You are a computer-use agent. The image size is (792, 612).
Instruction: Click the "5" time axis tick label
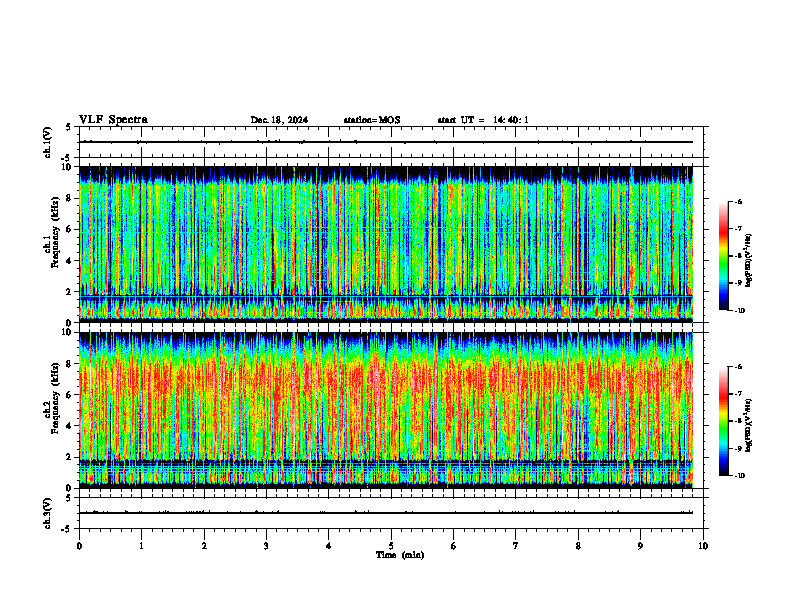pyautogui.click(x=391, y=546)
